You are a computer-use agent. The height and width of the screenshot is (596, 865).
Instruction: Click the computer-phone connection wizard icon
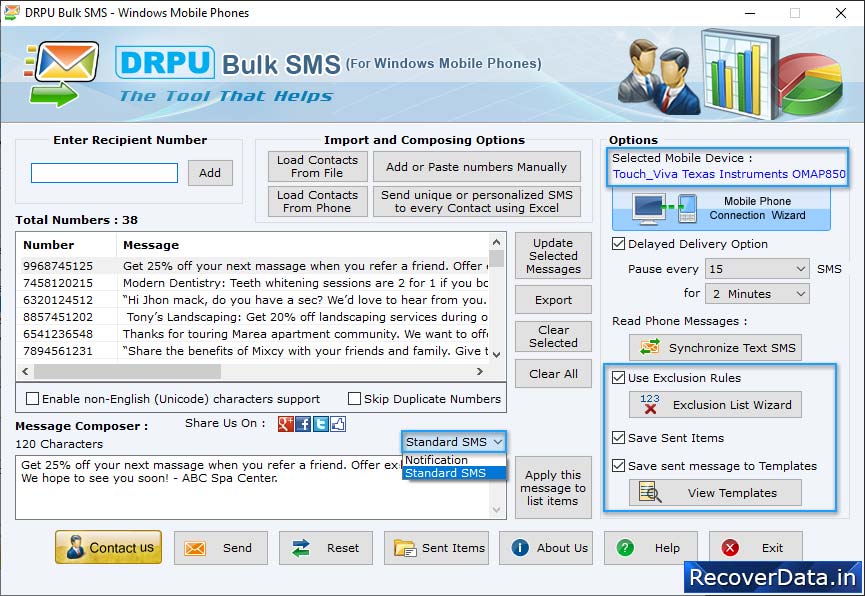click(x=665, y=209)
